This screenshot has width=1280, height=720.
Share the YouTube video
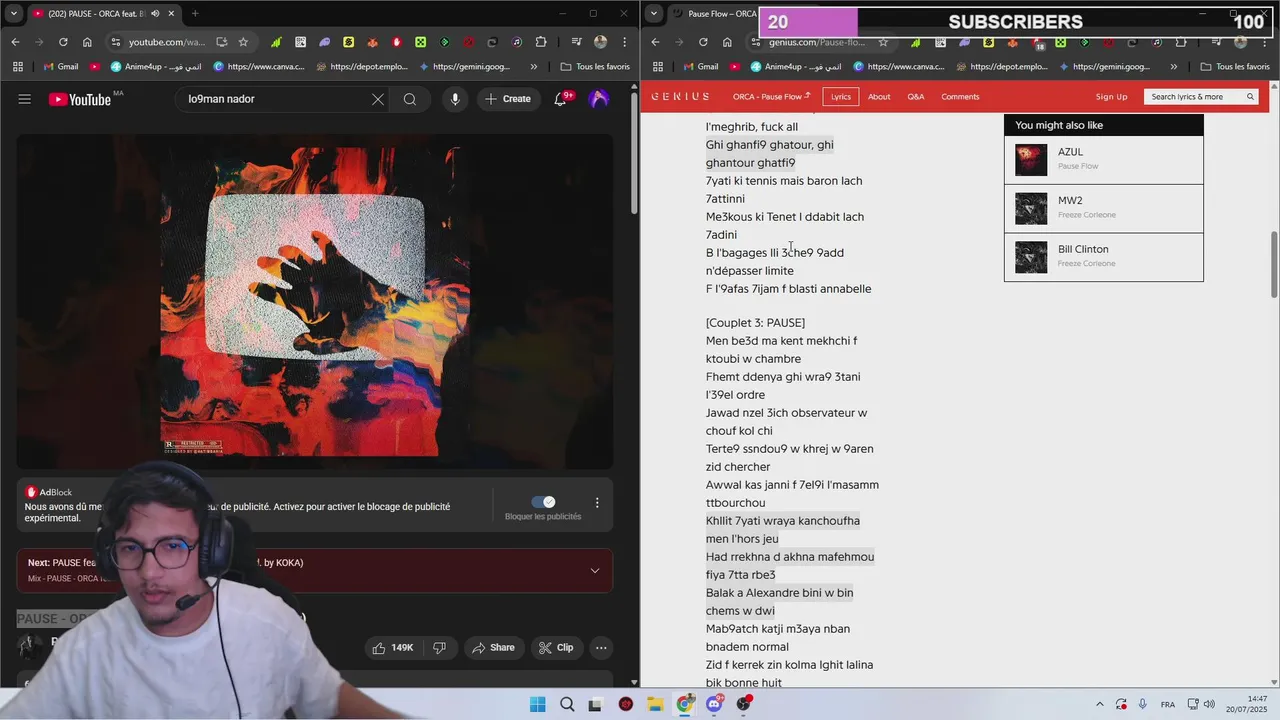pos(493,648)
